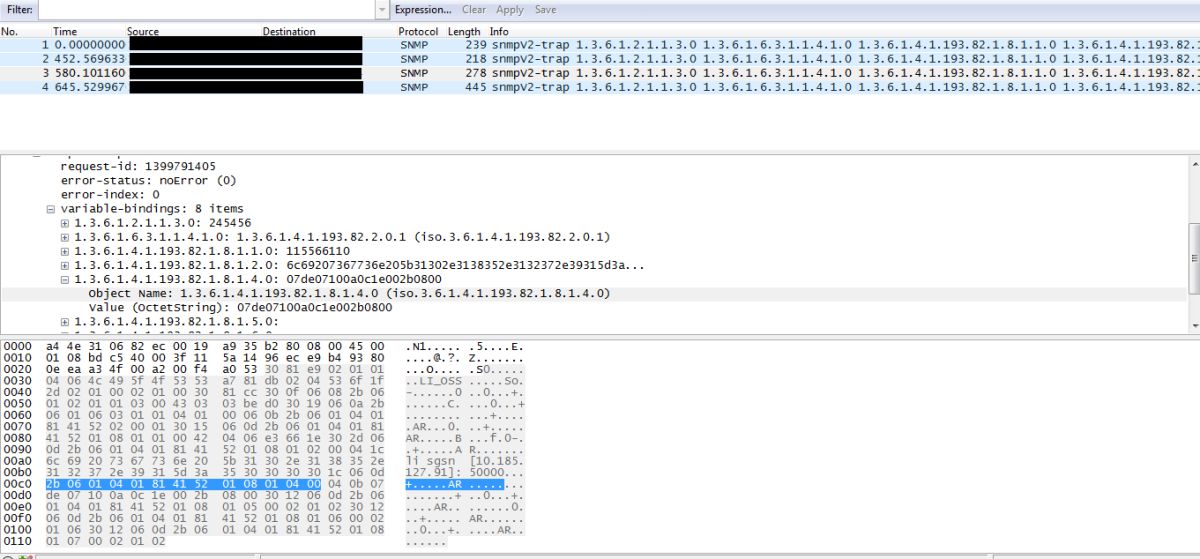
Task: Click the SNMP protocol cell of packet 1
Action: point(415,45)
